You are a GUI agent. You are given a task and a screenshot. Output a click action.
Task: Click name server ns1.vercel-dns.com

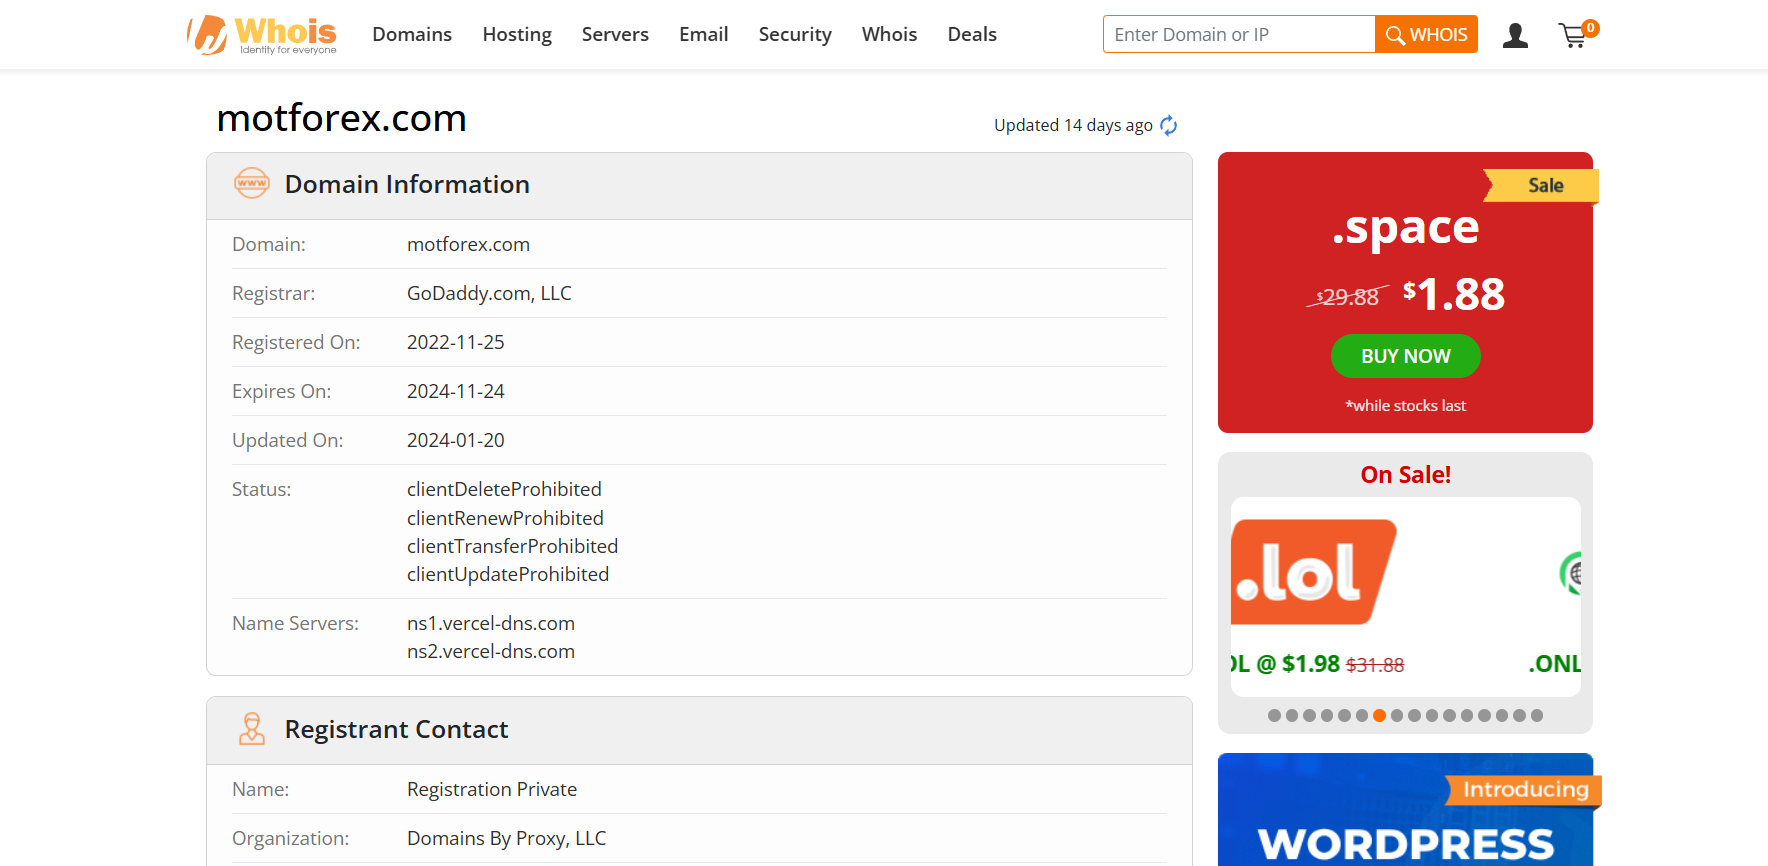(491, 623)
